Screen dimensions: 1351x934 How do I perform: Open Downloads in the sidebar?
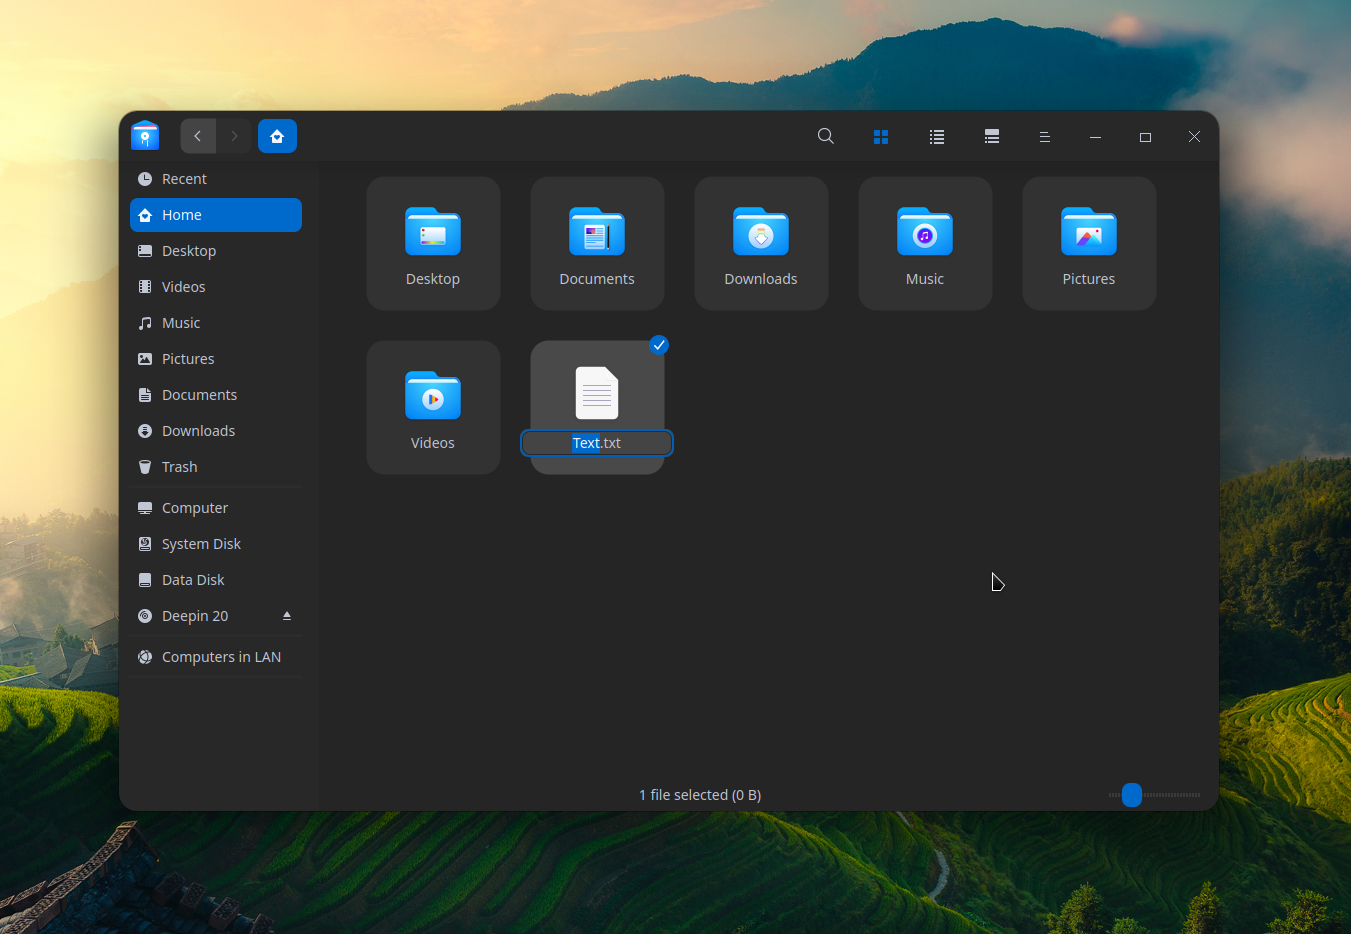[x=216, y=431]
